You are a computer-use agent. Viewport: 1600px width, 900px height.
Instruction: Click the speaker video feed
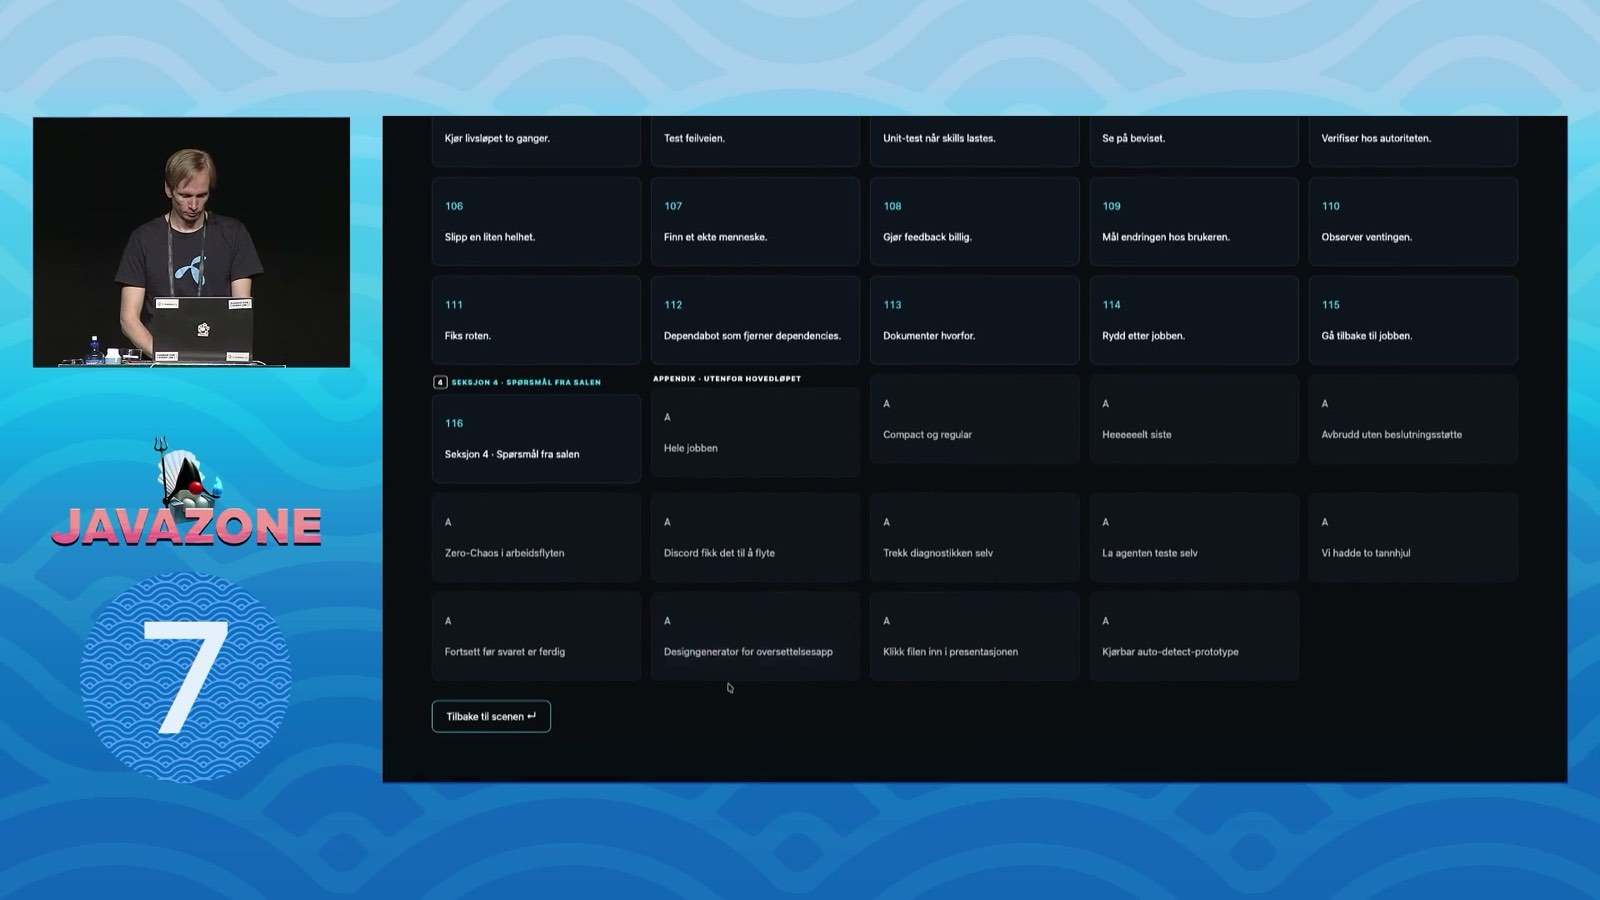(x=191, y=242)
